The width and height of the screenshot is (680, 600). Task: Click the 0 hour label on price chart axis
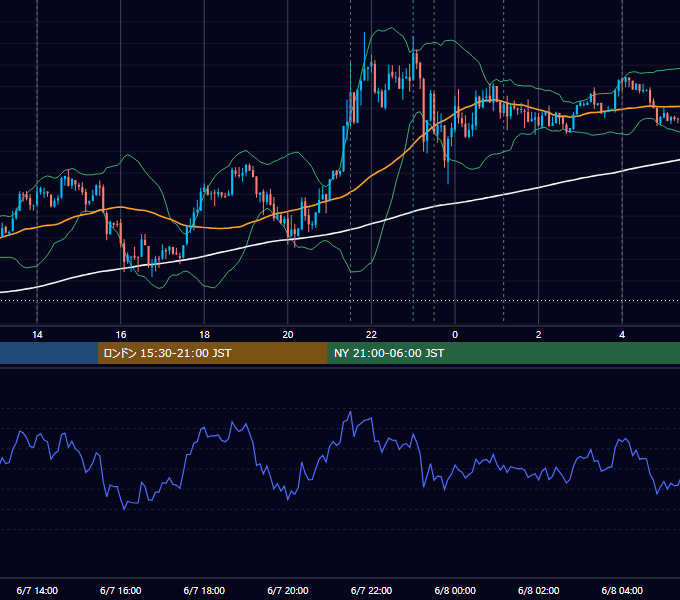tap(455, 335)
